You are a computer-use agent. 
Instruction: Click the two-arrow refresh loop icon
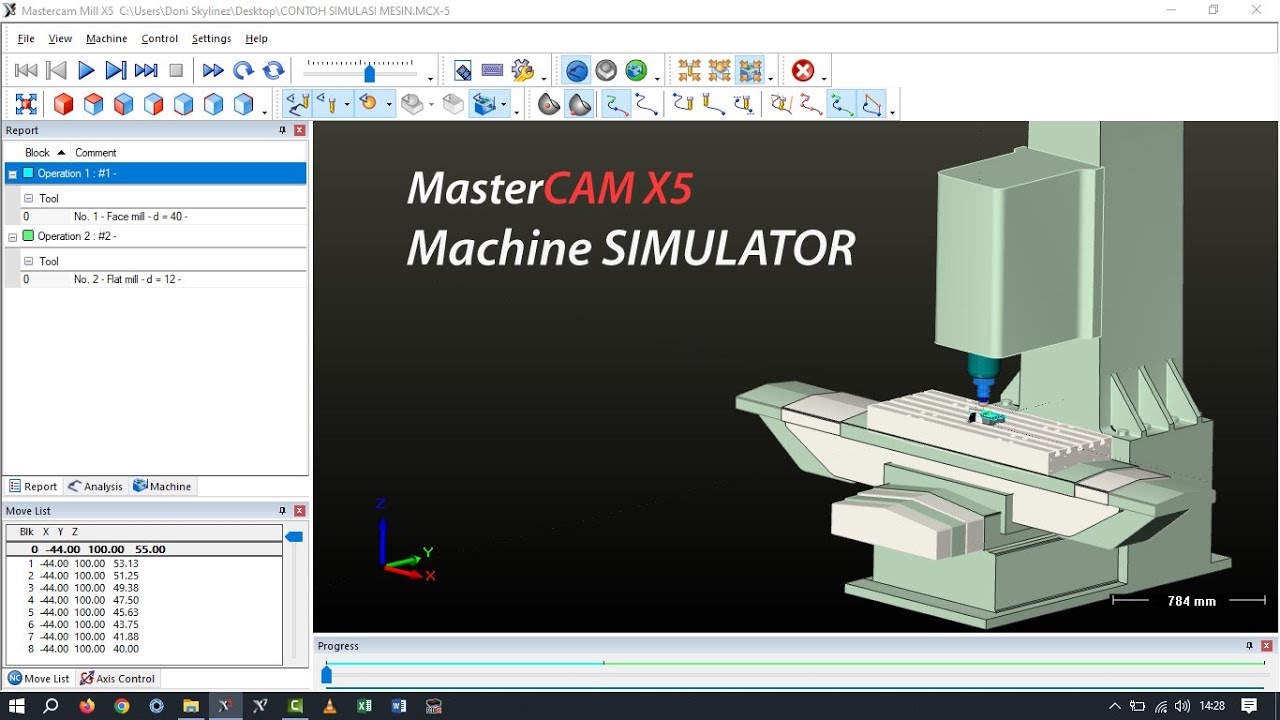coord(273,70)
